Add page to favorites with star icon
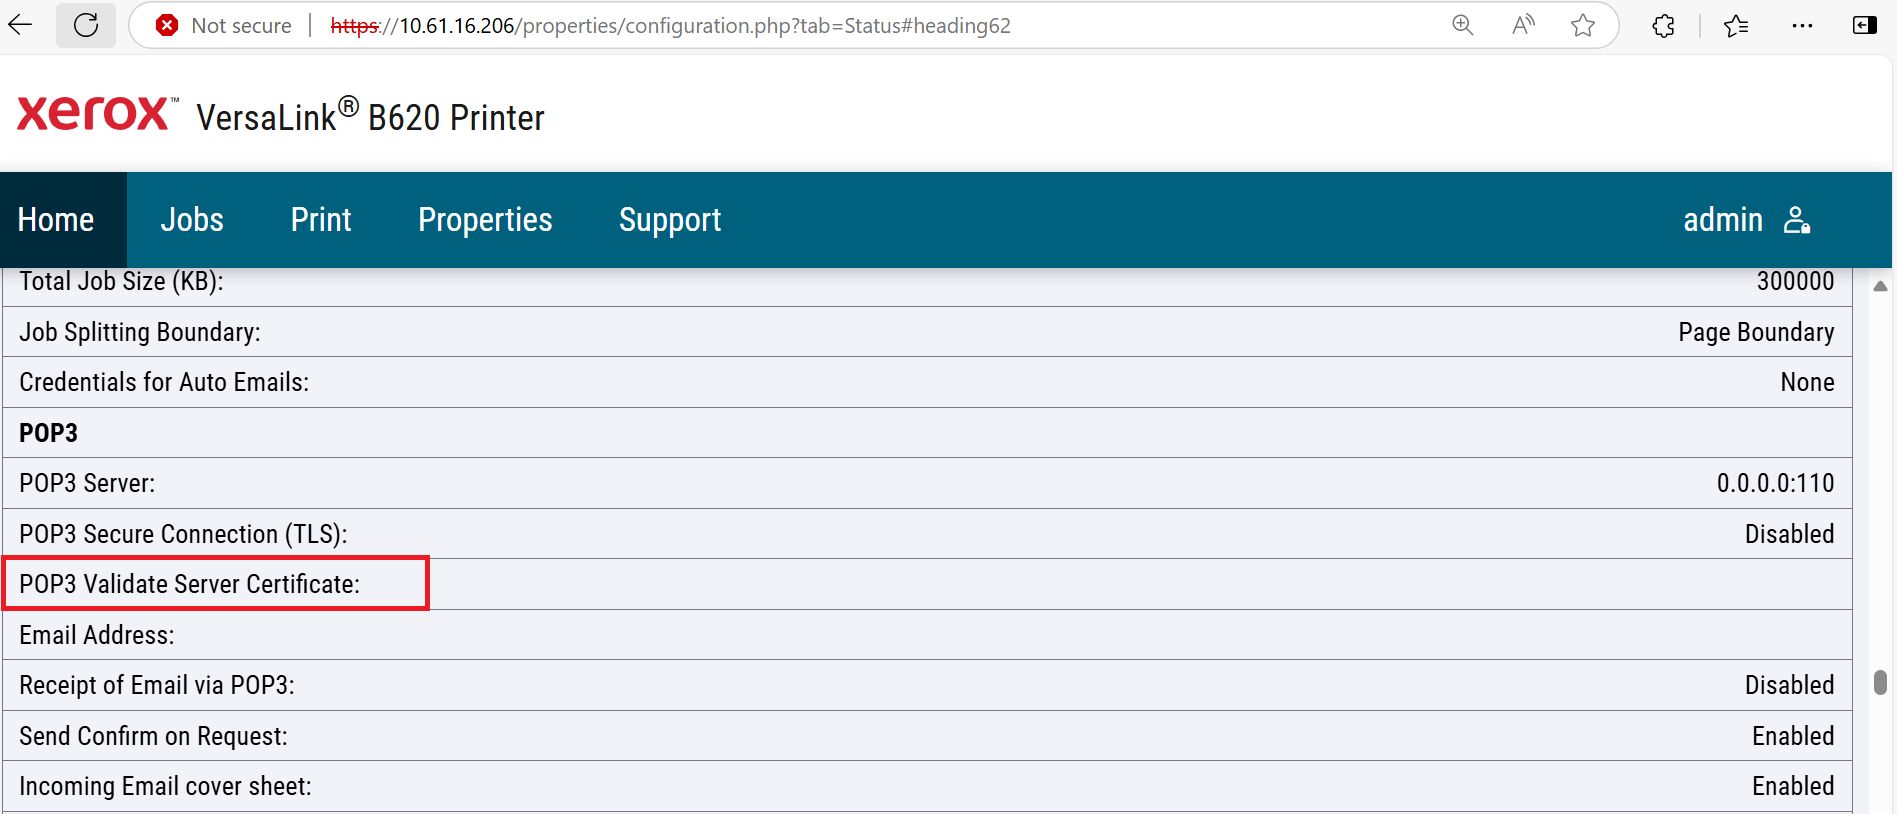 1583,26
